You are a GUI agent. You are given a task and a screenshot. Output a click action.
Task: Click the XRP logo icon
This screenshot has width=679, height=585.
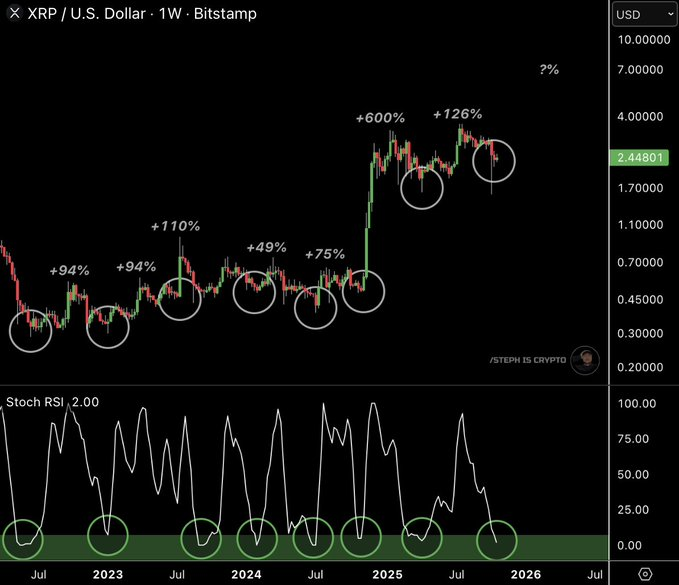coord(15,14)
